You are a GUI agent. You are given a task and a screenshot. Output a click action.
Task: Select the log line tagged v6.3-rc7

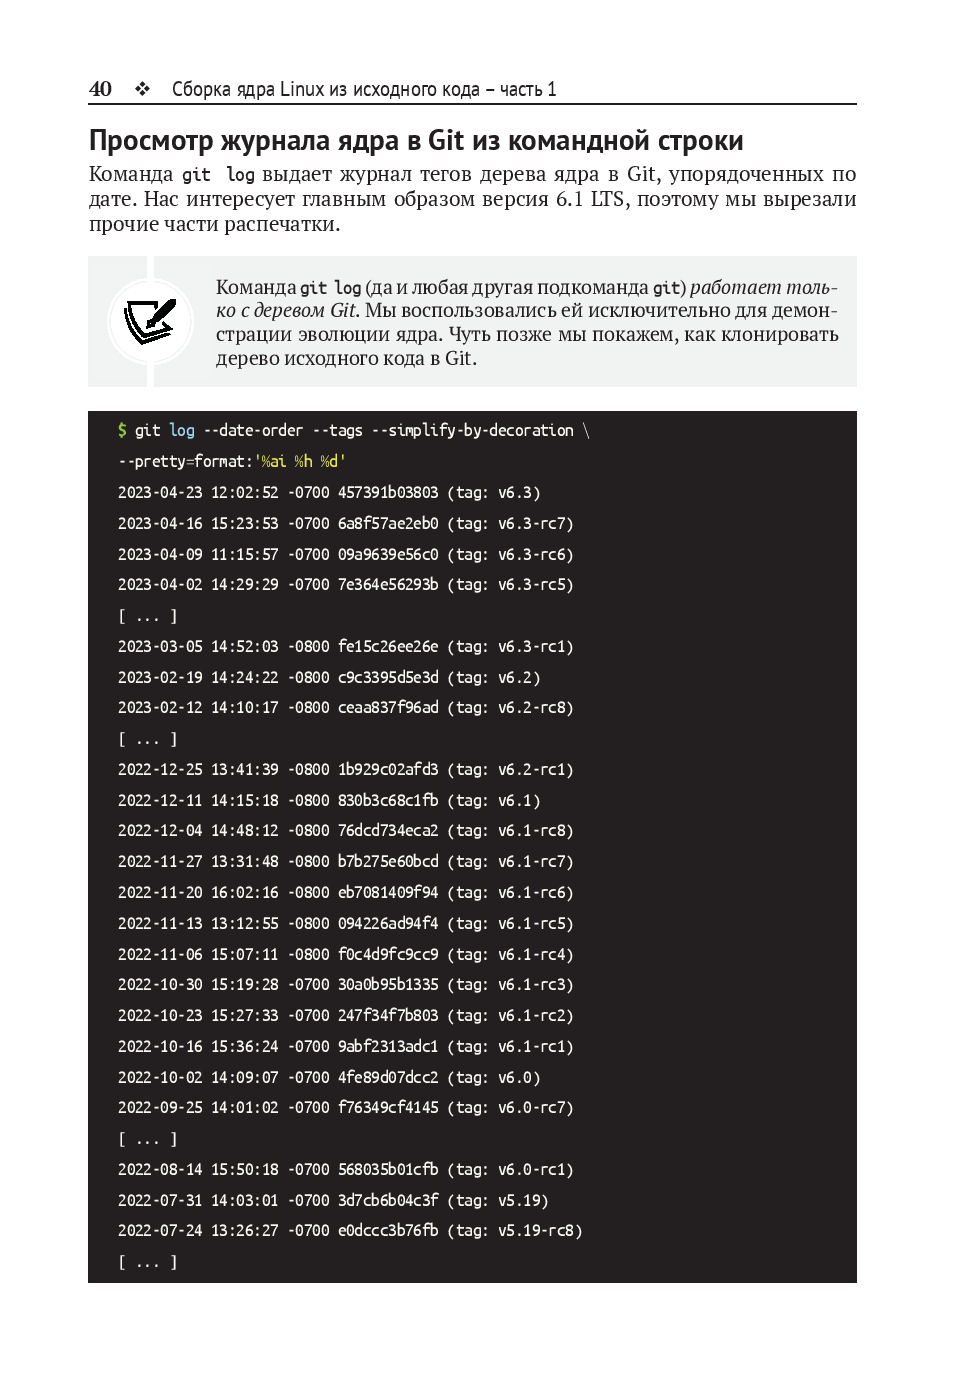tap(345, 523)
